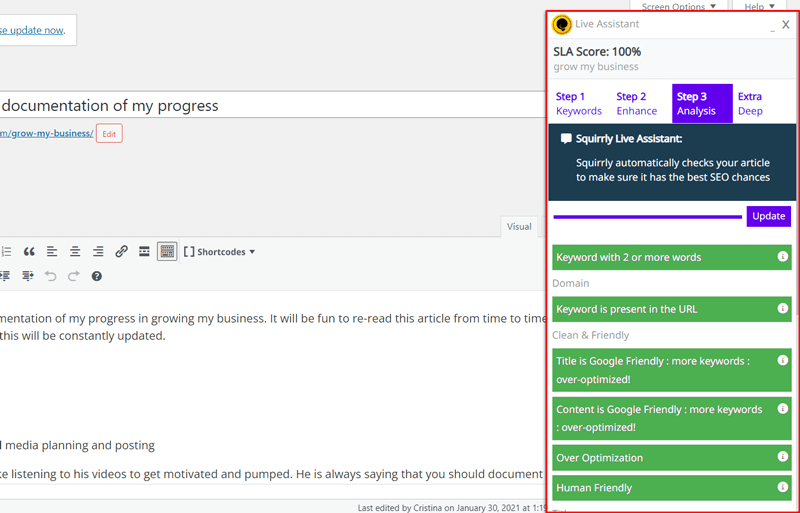Click the insert link chain icon
Viewport: 800px width, 513px height.
(x=121, y=252)
